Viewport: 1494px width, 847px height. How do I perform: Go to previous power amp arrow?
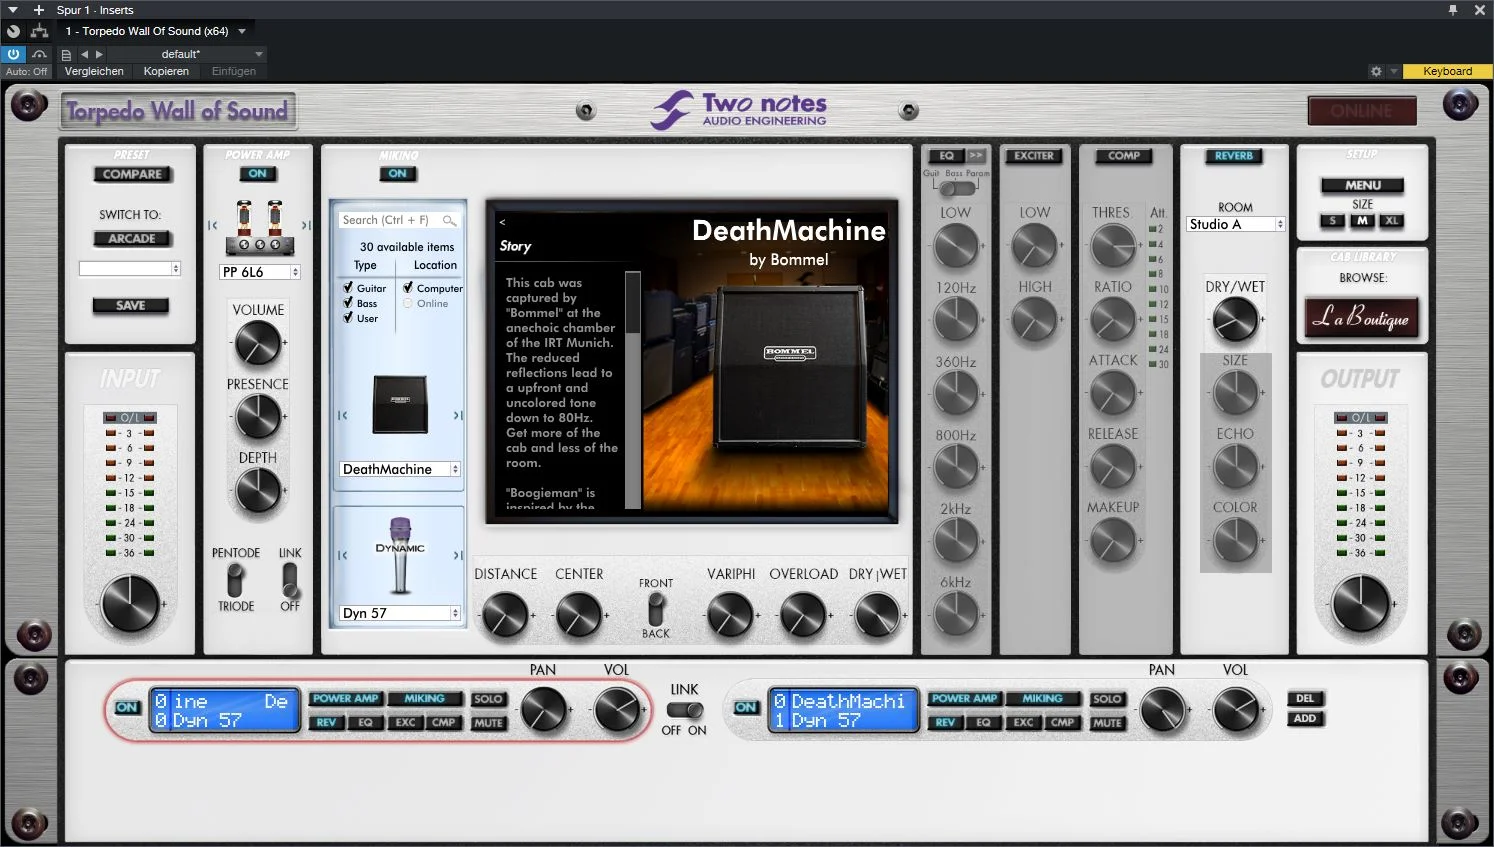pyautogui.click(x=213, y=226)
